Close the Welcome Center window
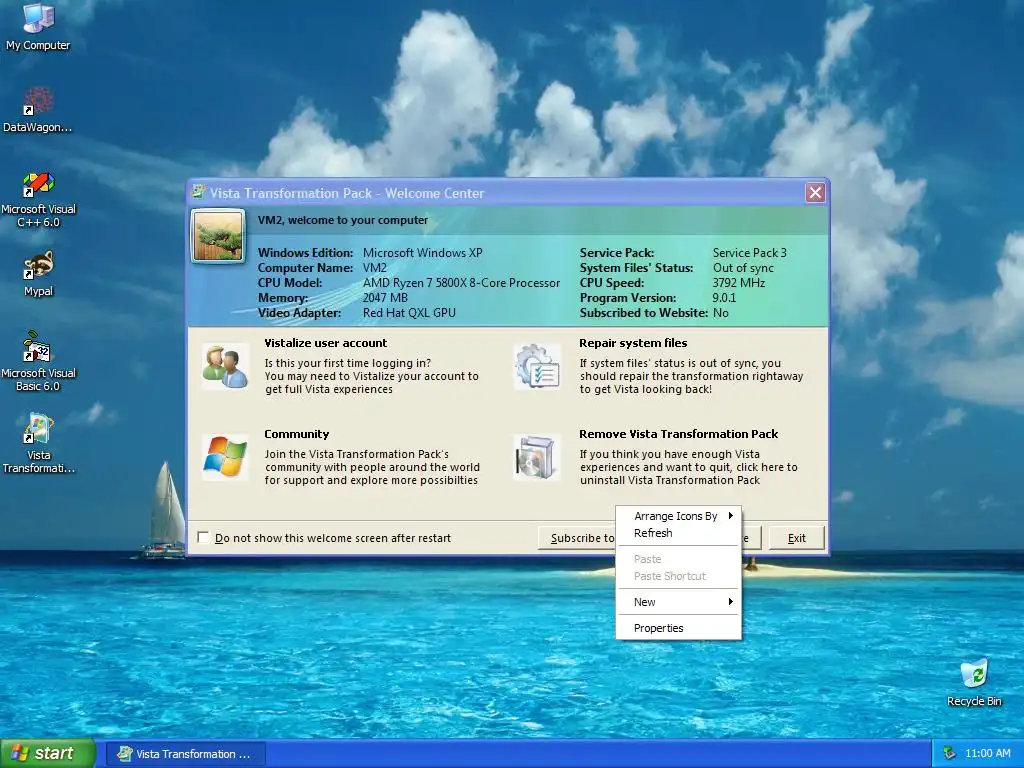The height and width of the screenshot is (768, 1024). click(815, 193)
